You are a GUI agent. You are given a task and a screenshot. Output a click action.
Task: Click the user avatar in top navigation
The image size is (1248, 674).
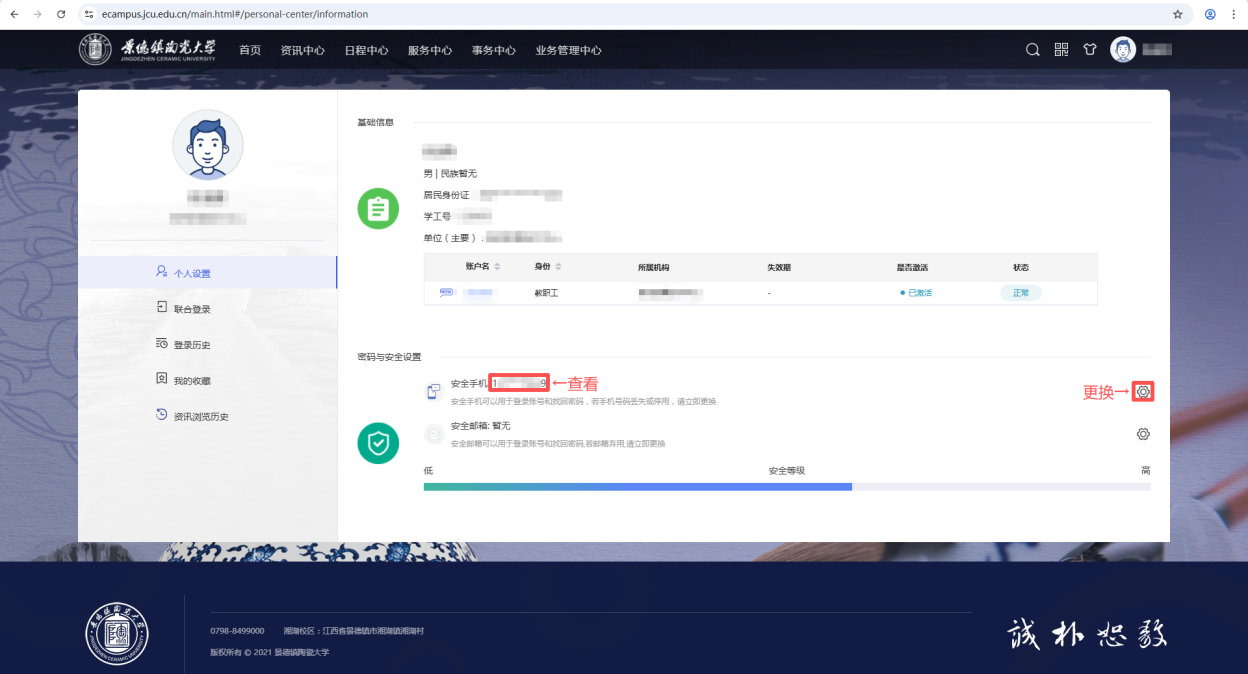coord(1123,49)
